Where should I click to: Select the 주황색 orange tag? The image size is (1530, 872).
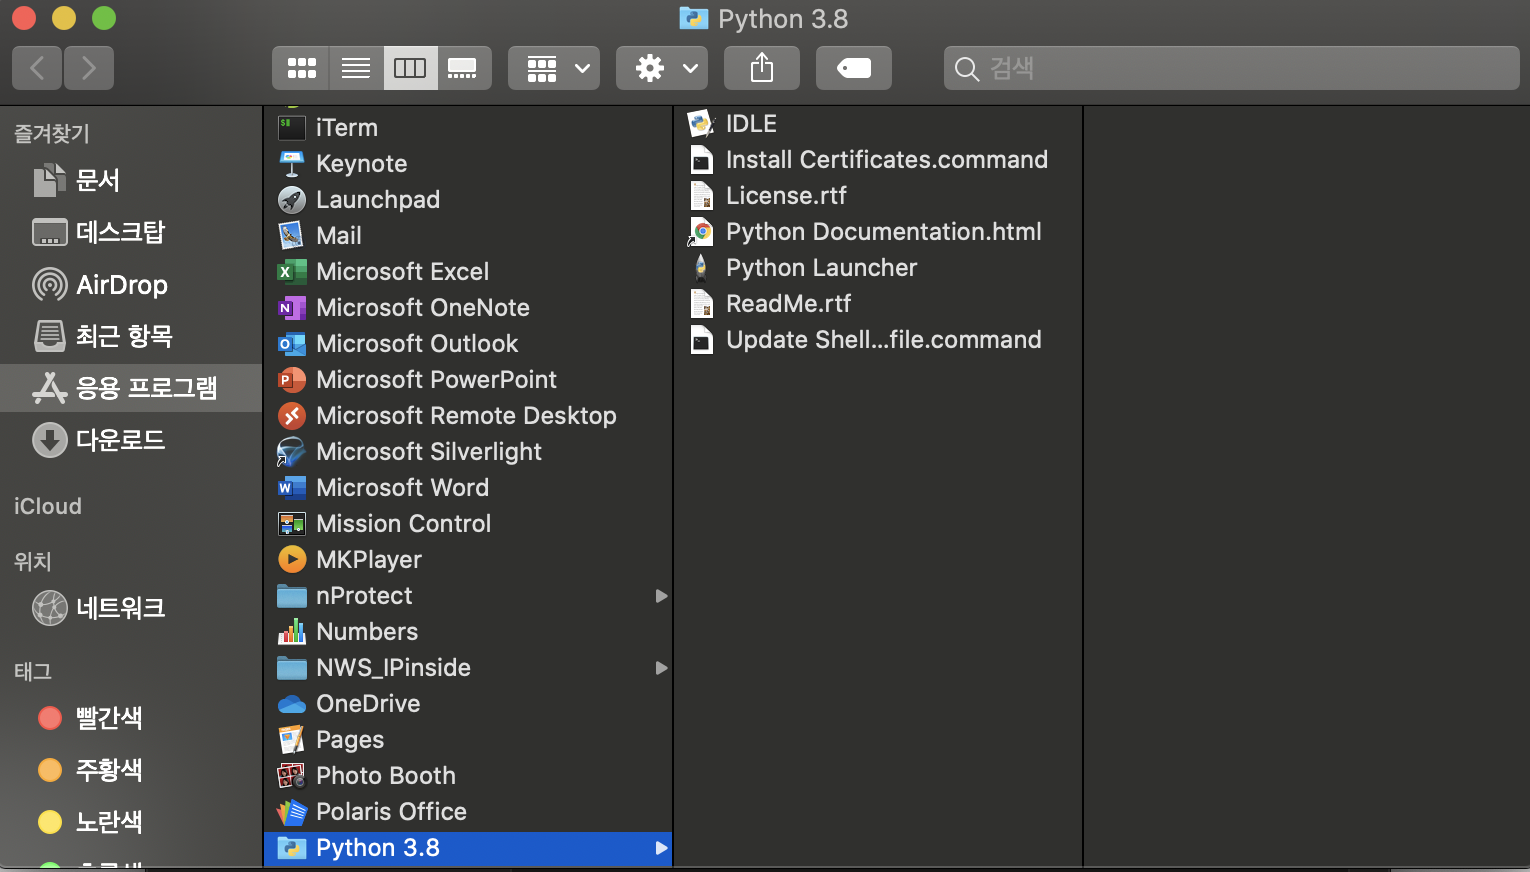(131, 770)
